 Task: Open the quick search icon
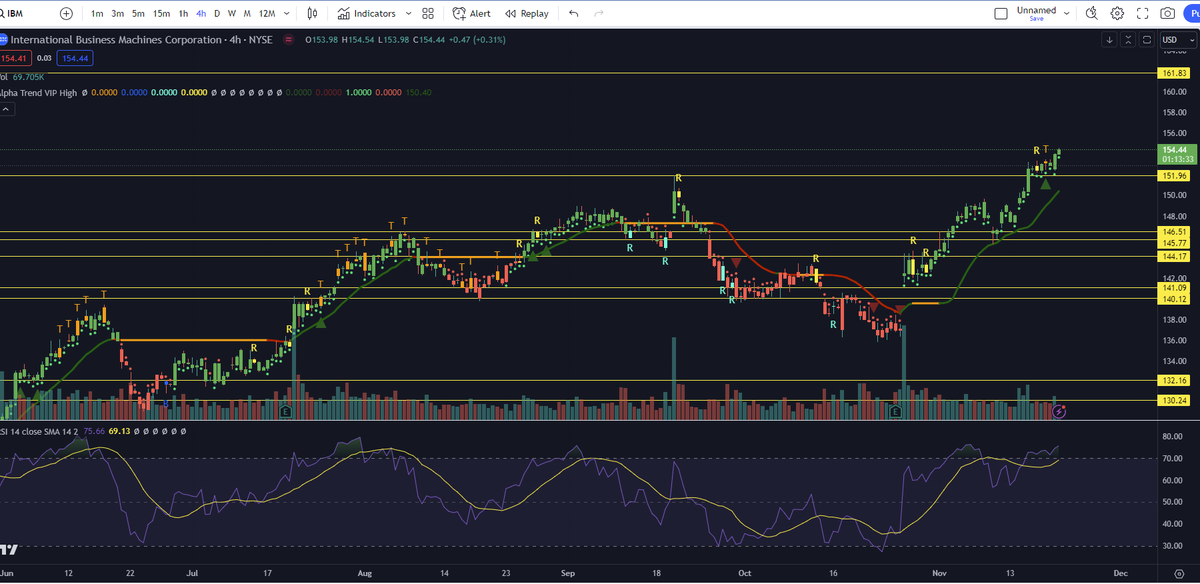tap(1091, 14)
